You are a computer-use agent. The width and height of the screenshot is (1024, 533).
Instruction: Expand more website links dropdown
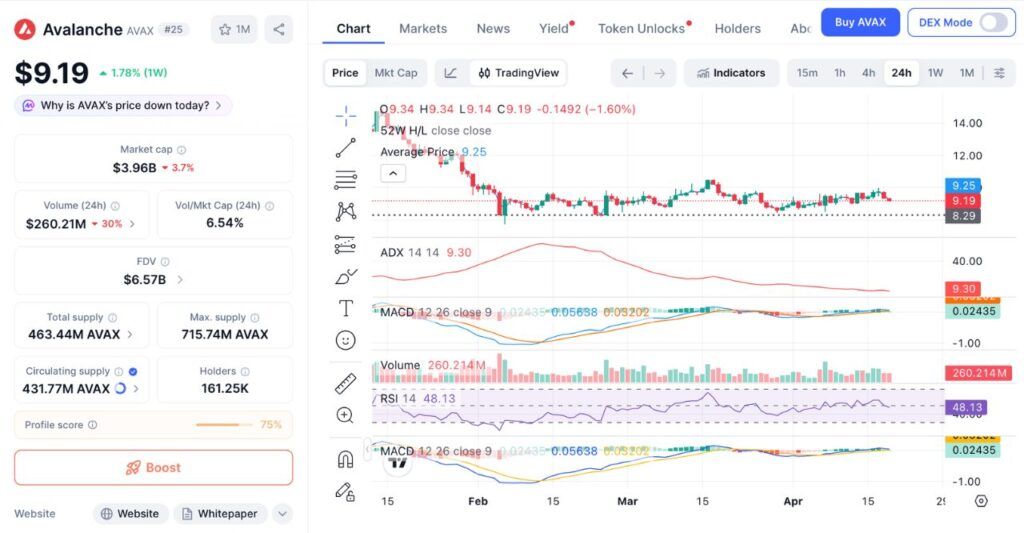(x=283, y=514)
